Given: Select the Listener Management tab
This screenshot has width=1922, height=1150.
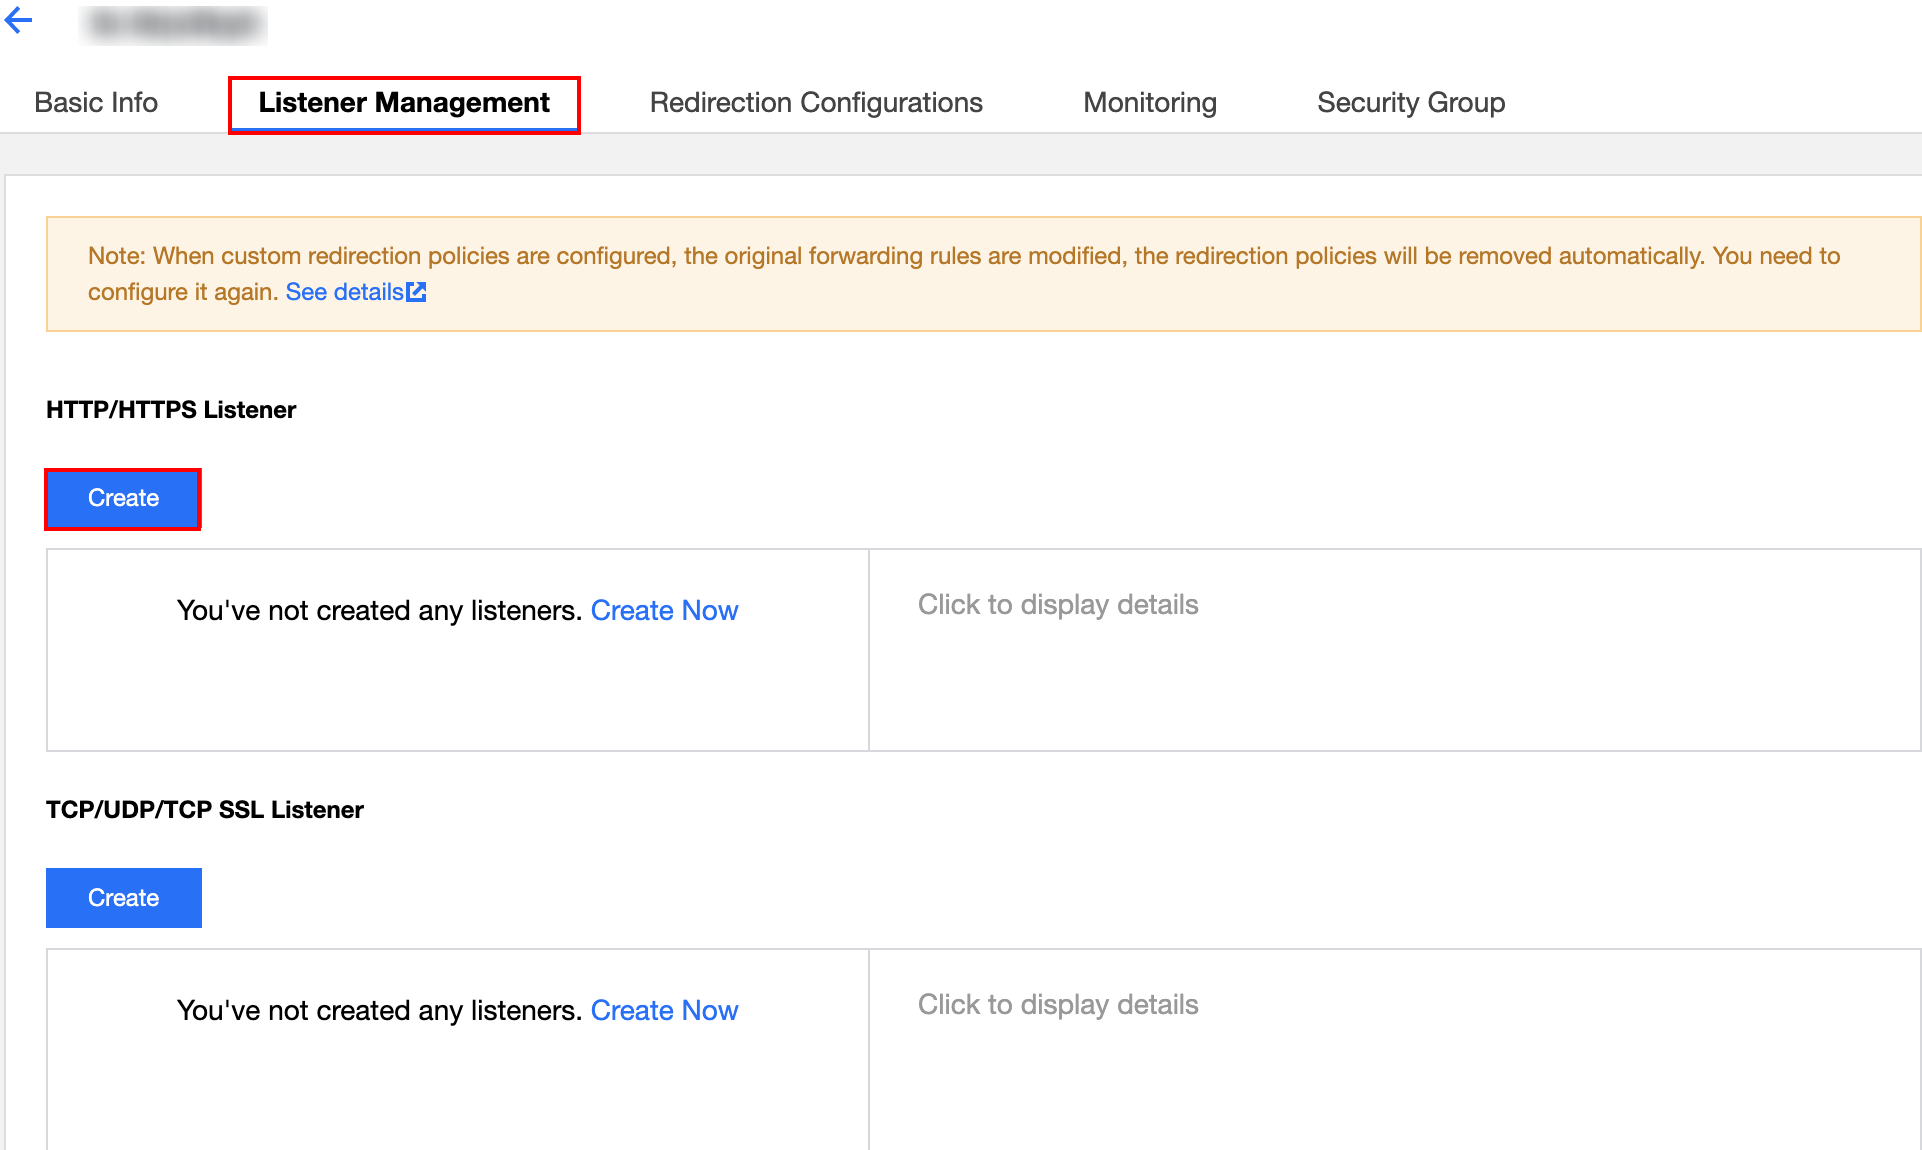Looking at the screenshot, I should (404, 103).
